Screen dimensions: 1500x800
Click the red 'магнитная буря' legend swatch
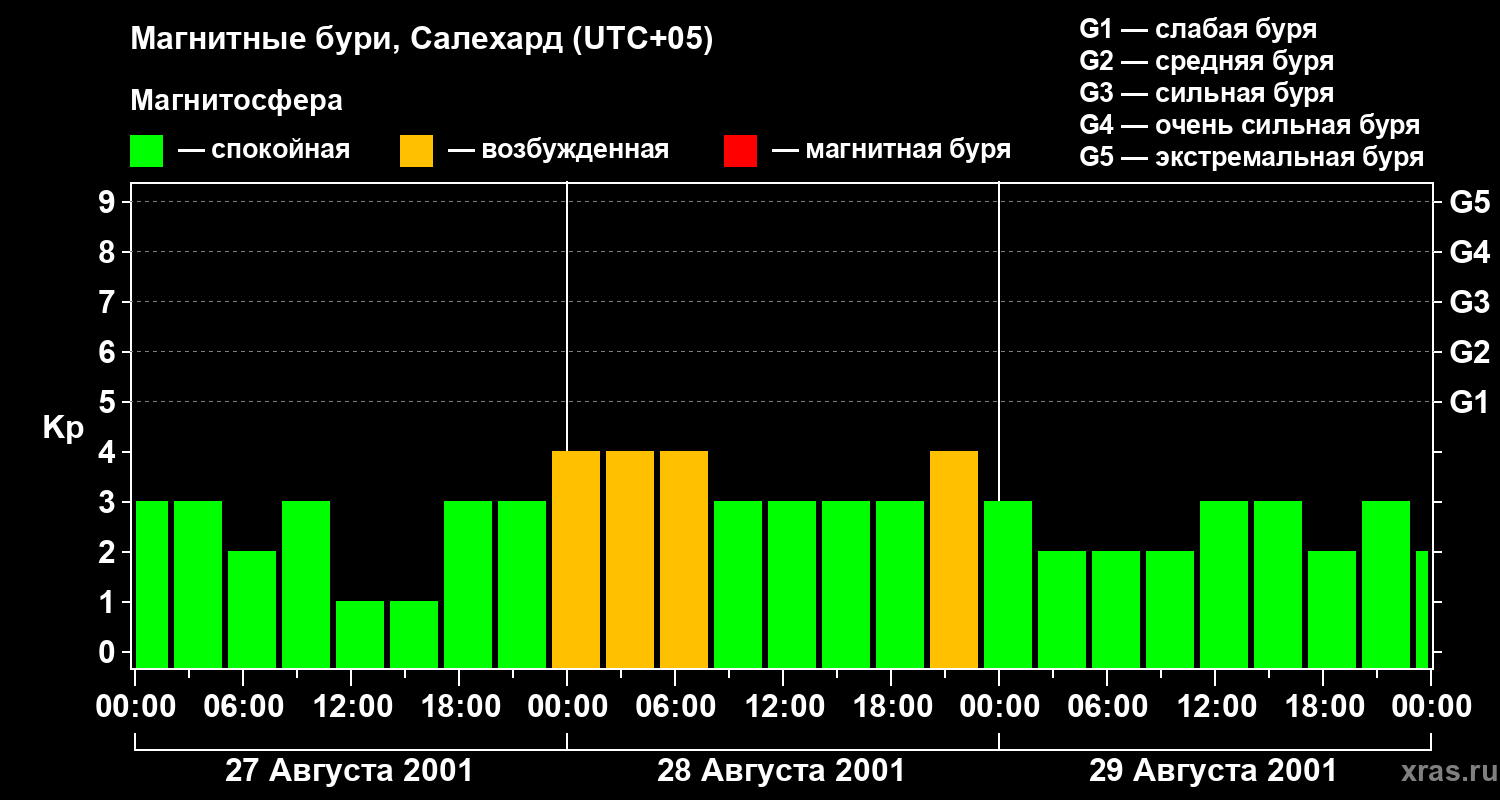tap(740, 151)
